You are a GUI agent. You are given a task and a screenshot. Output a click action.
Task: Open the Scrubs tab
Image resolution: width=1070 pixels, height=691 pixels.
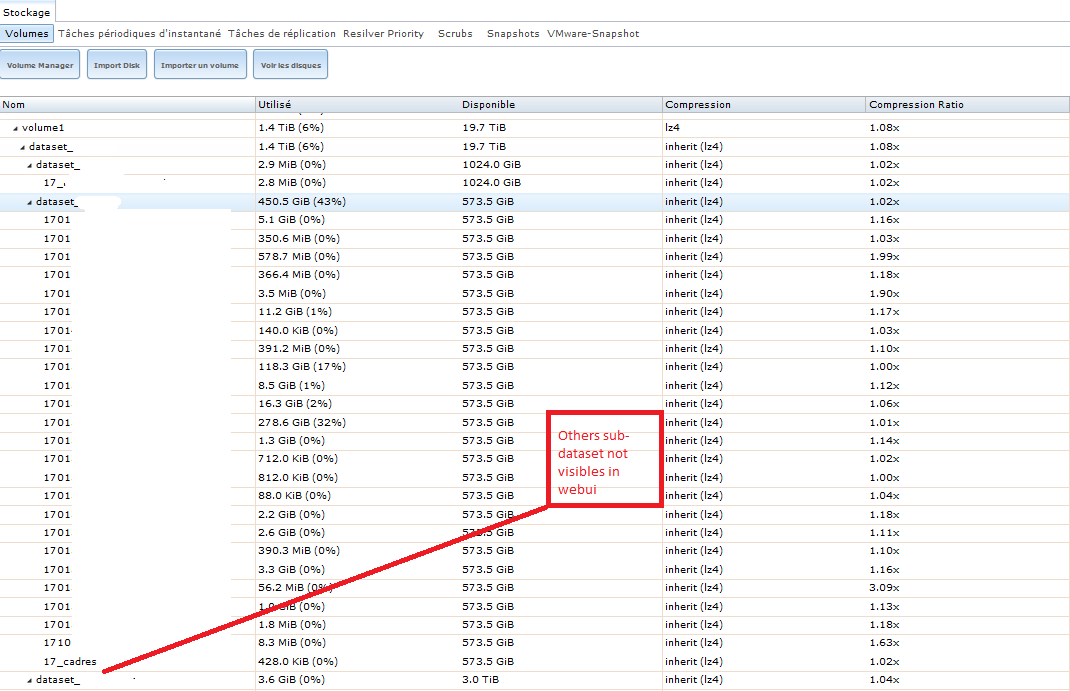pyautogui.click(x=455, y=34)
